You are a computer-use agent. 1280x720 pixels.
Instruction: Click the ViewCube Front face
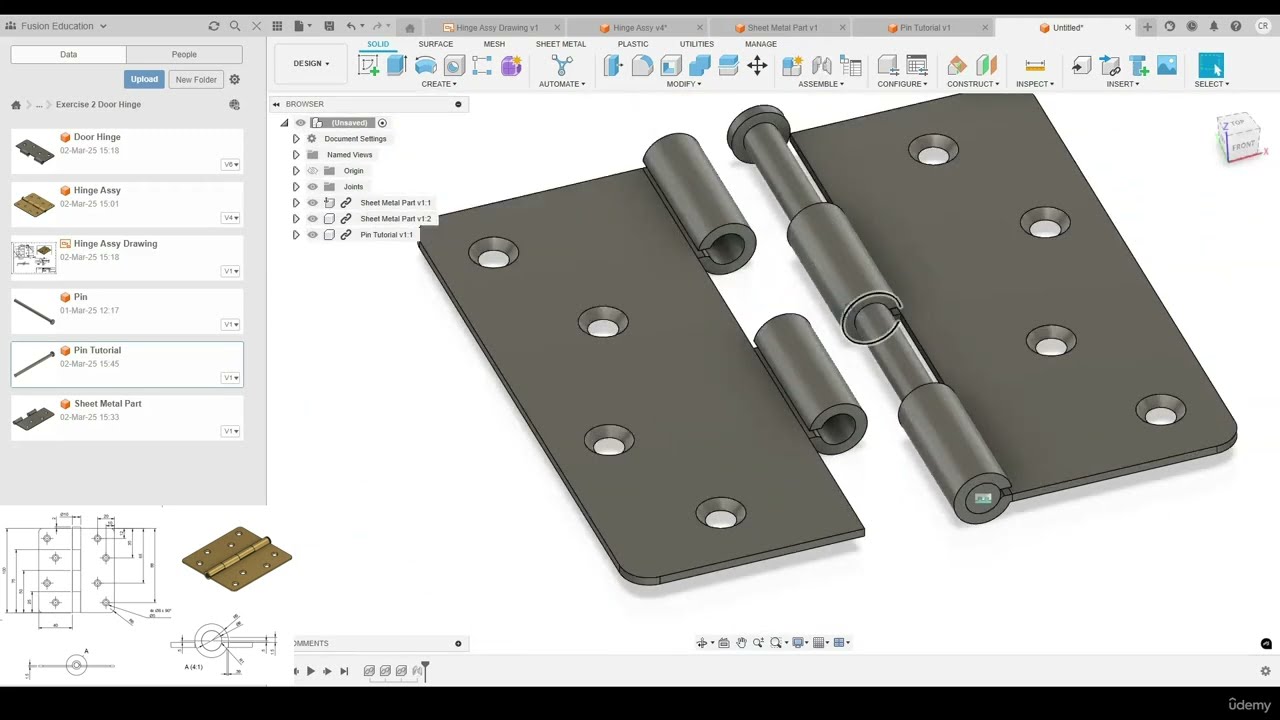pyautogui.click(x=1242, y=146)
